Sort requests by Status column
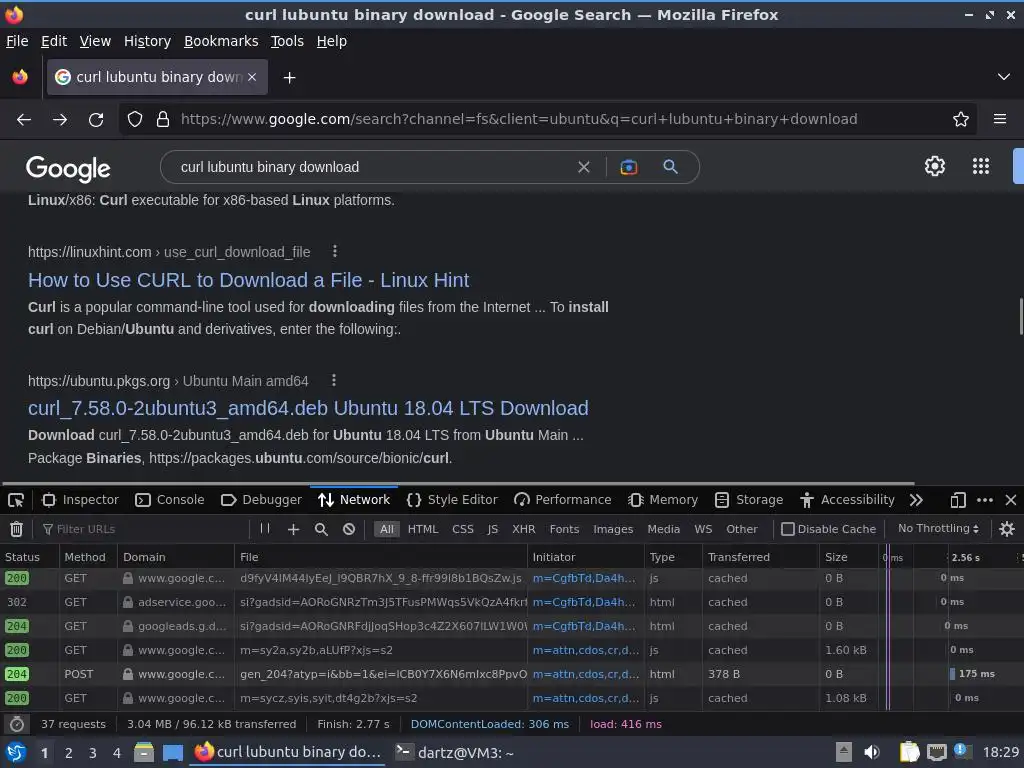 pos(29,557)
